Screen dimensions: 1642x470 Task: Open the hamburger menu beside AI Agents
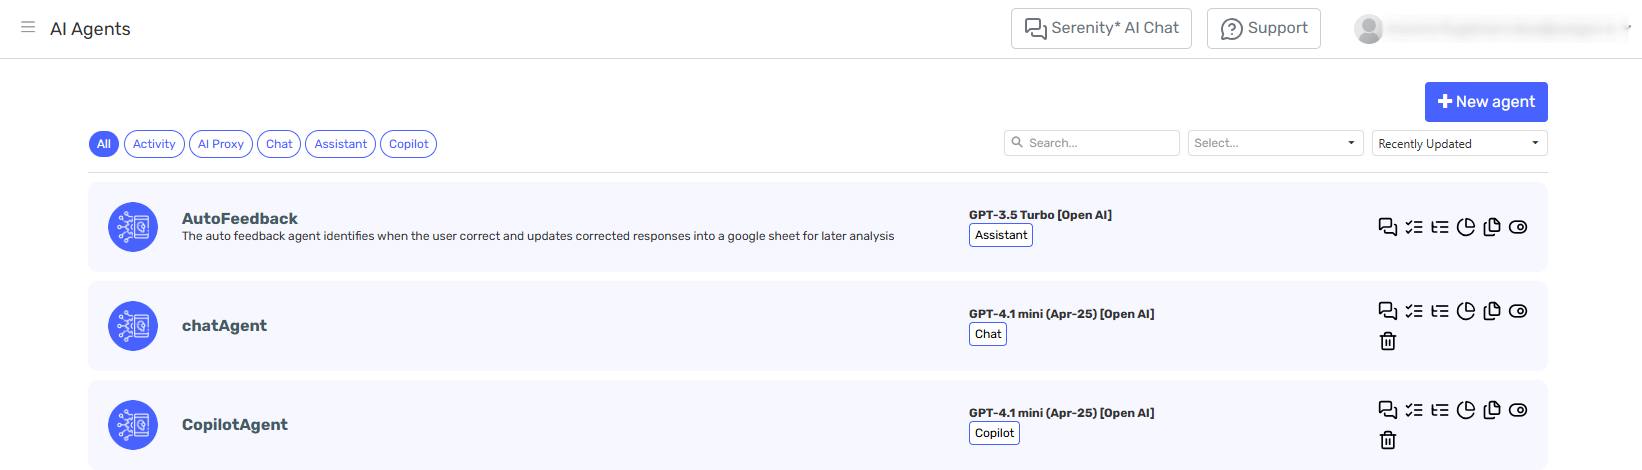[28, 27]
